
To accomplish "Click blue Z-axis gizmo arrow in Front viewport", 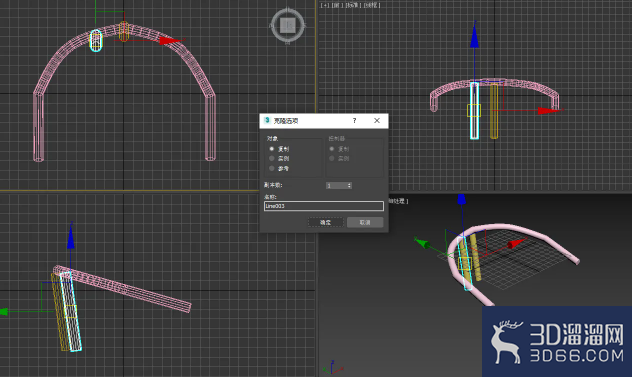I will [474, 37].
